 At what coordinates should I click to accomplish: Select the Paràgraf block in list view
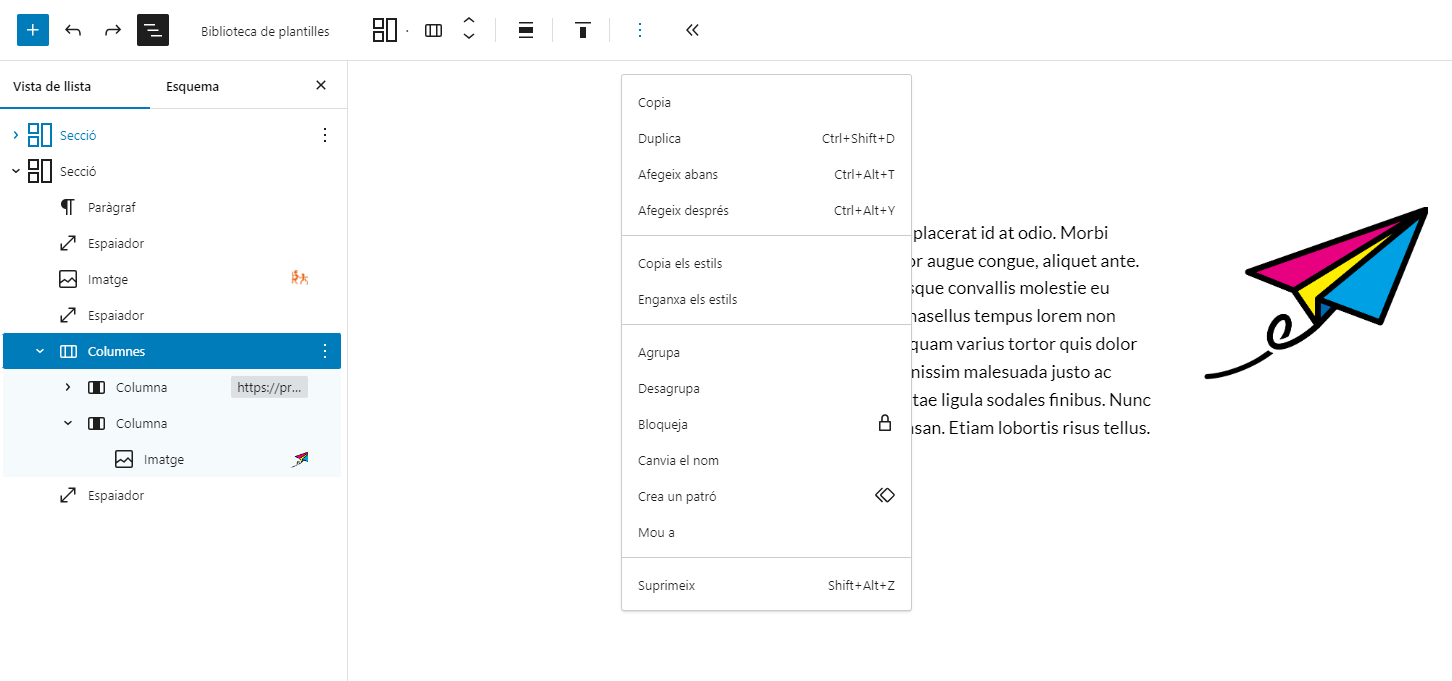pyautogui.click(x=111, y=207)
